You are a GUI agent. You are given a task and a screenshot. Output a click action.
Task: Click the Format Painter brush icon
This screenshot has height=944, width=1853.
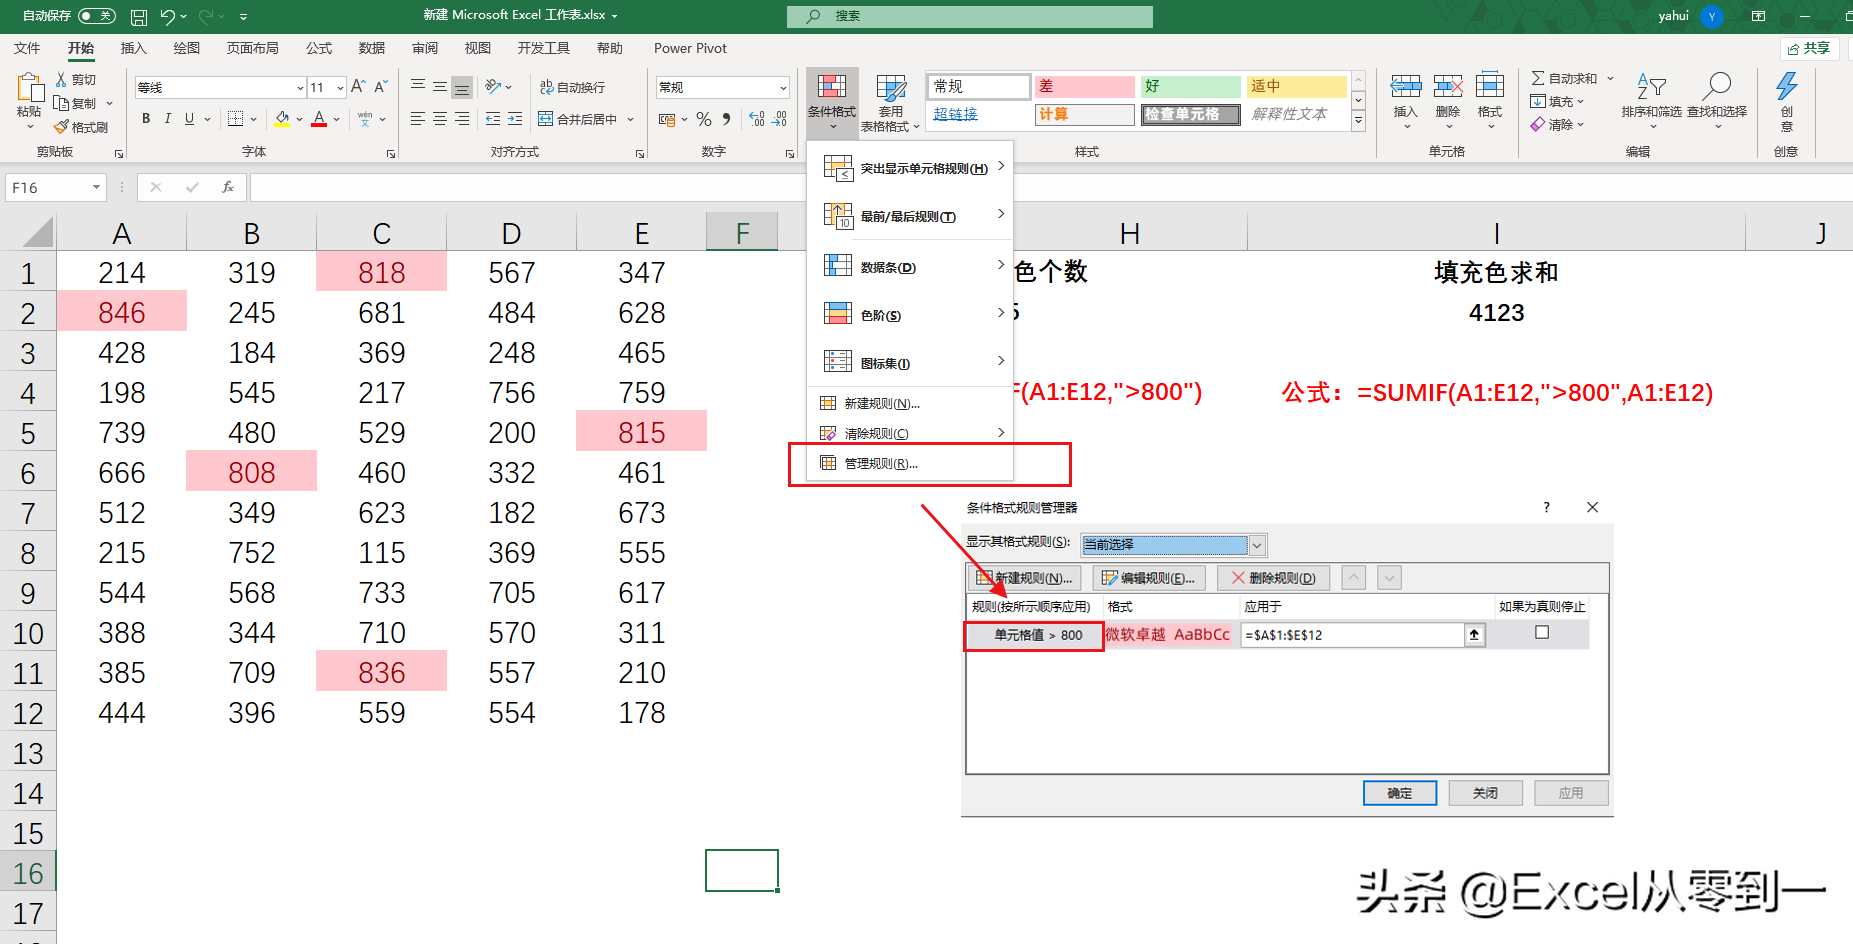tap(62, 127)
